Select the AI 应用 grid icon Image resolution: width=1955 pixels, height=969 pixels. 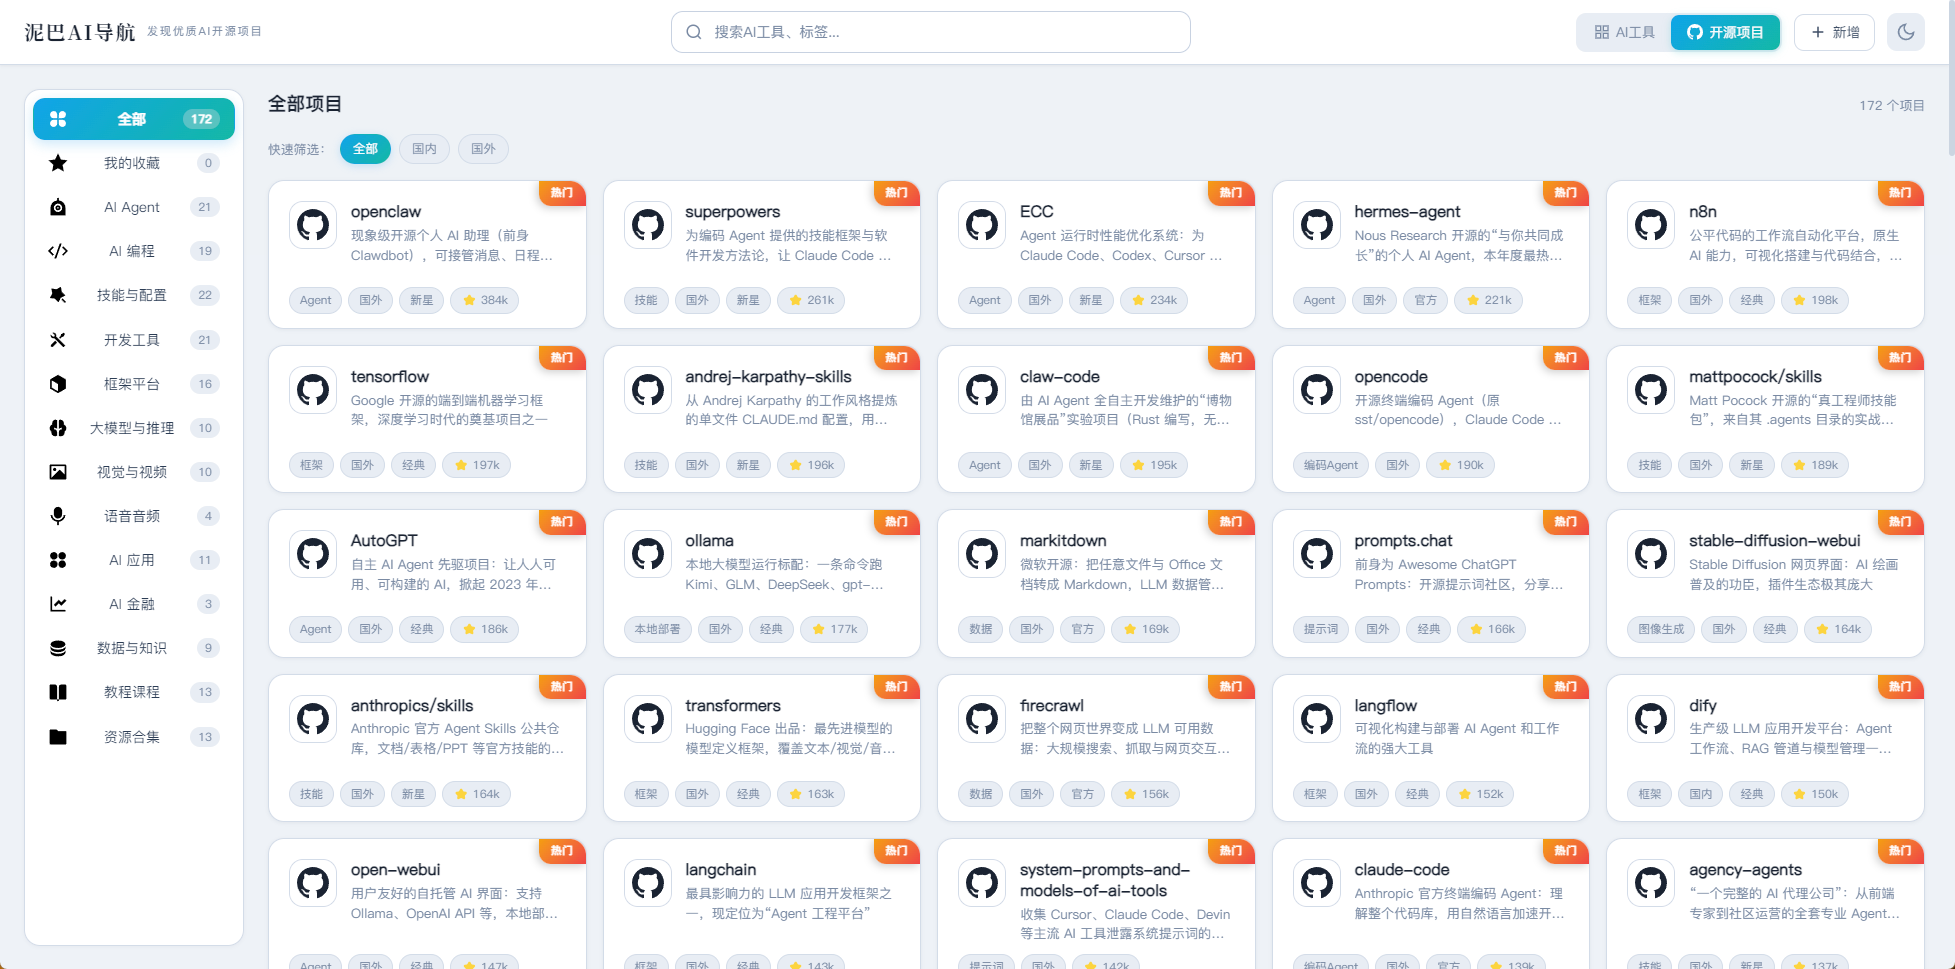58,560
